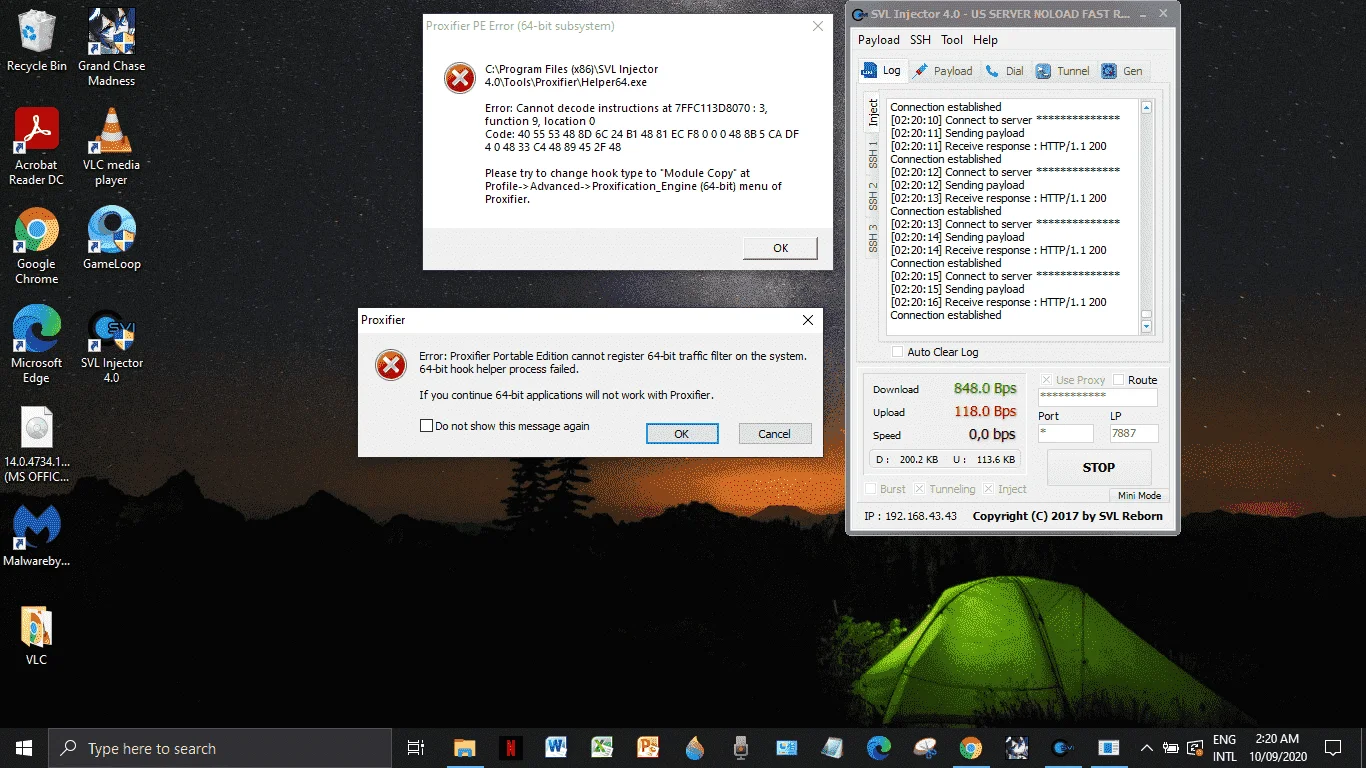Enable the Route checkbox
The height and width of the screenshot is (768, 1366).
coord(1119,380)
